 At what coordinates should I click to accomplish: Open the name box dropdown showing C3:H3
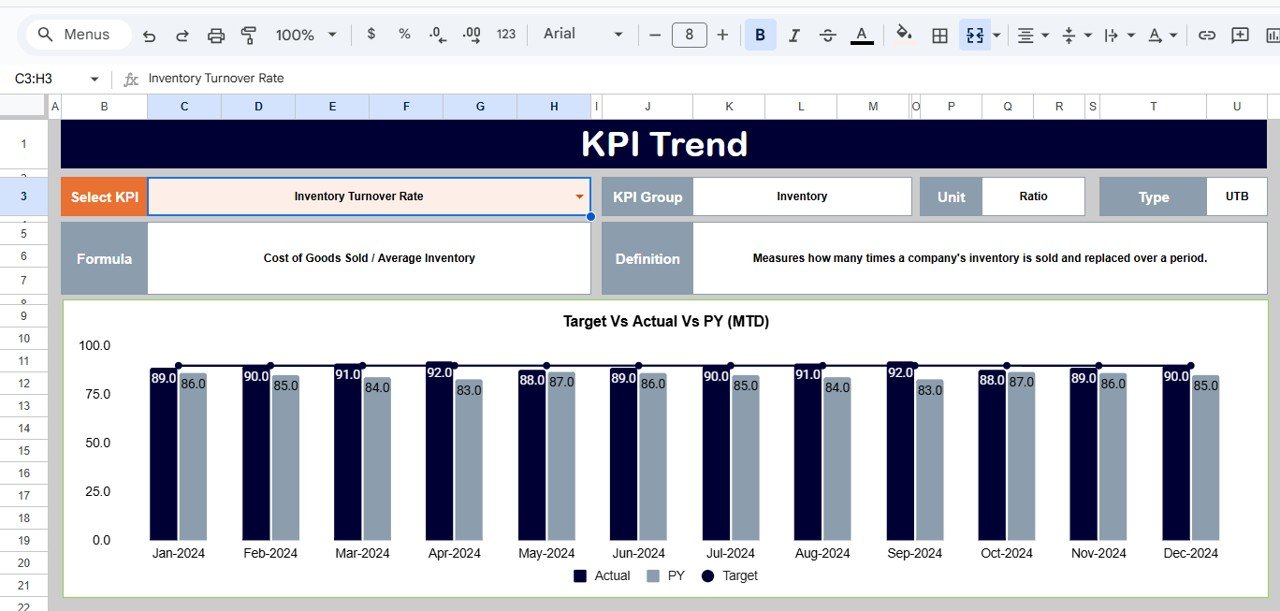94,78
